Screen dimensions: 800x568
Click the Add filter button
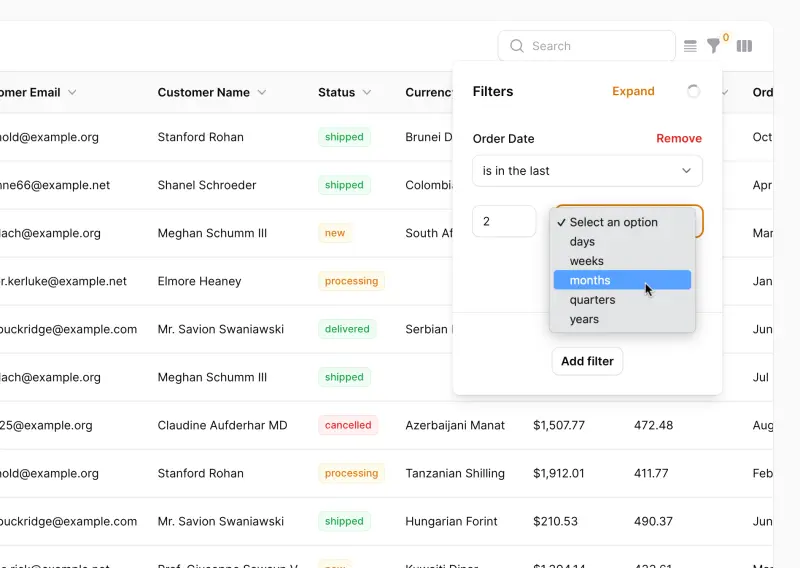(x=587, y=361)
